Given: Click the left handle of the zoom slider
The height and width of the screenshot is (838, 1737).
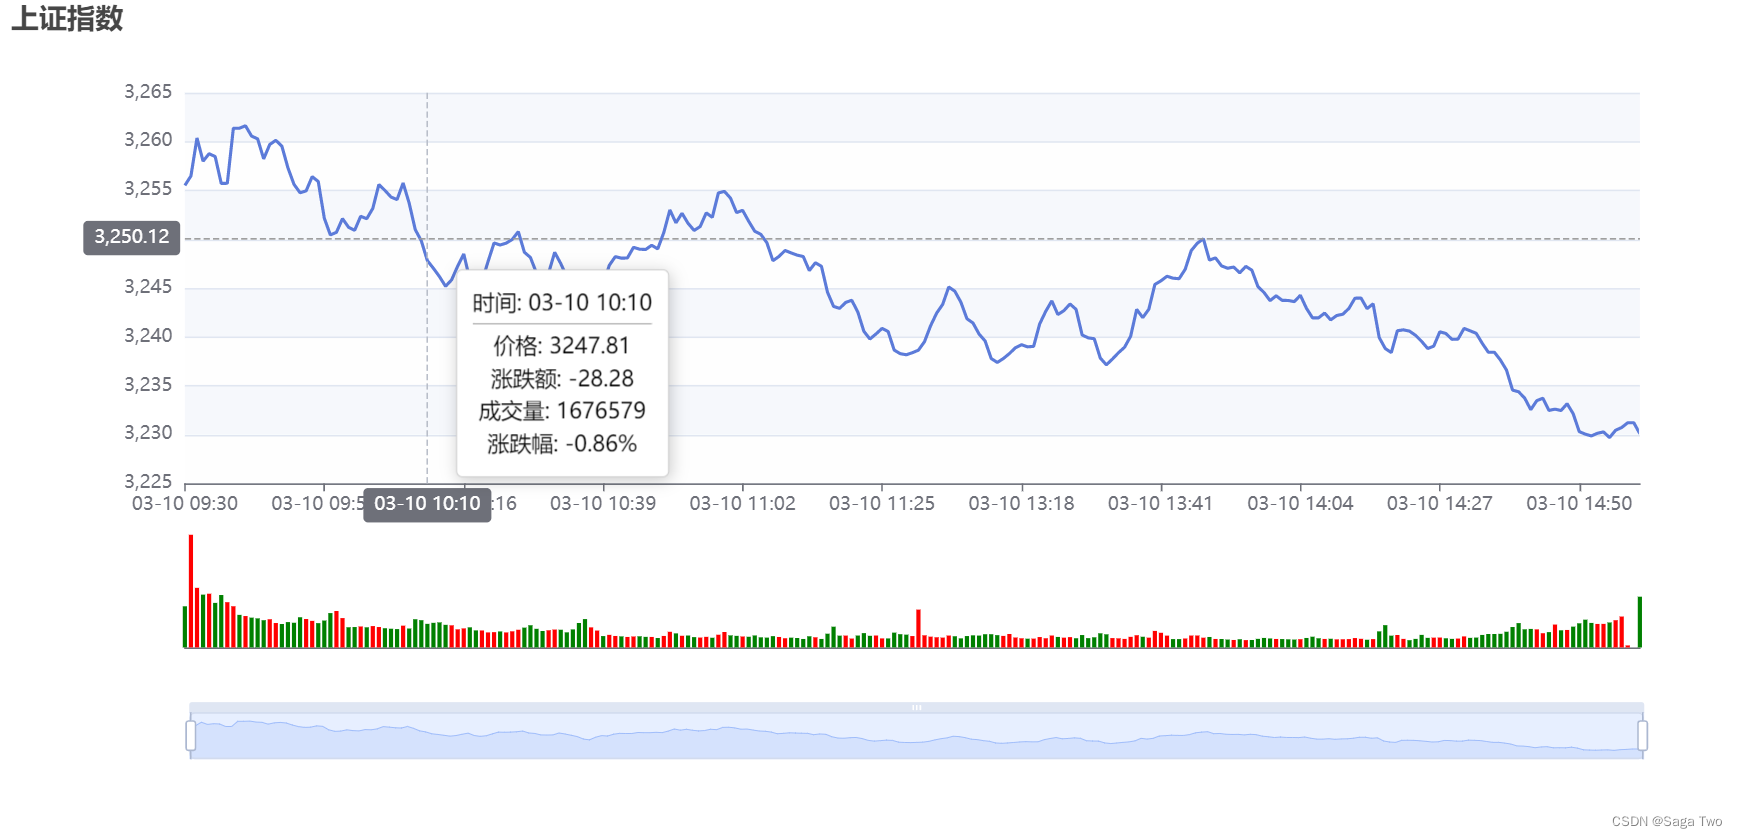Looking at the screenshot, I should tap(191, 735).
